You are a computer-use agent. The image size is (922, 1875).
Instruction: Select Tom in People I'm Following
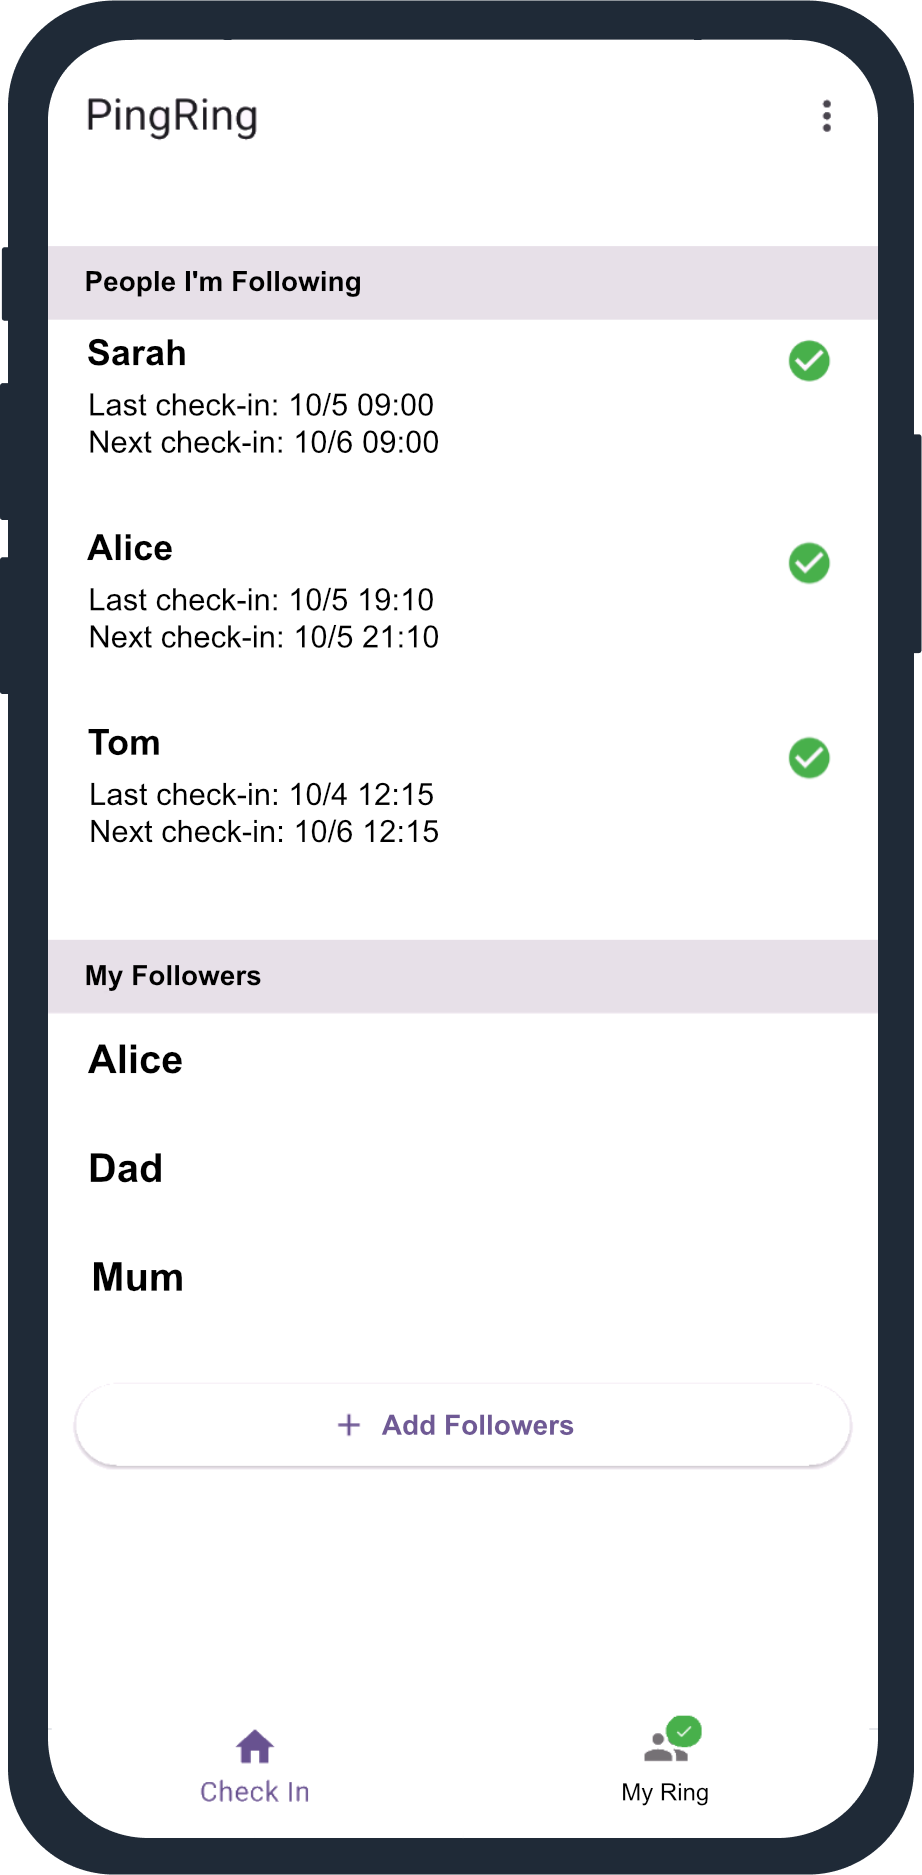click(x=125, y=743)
